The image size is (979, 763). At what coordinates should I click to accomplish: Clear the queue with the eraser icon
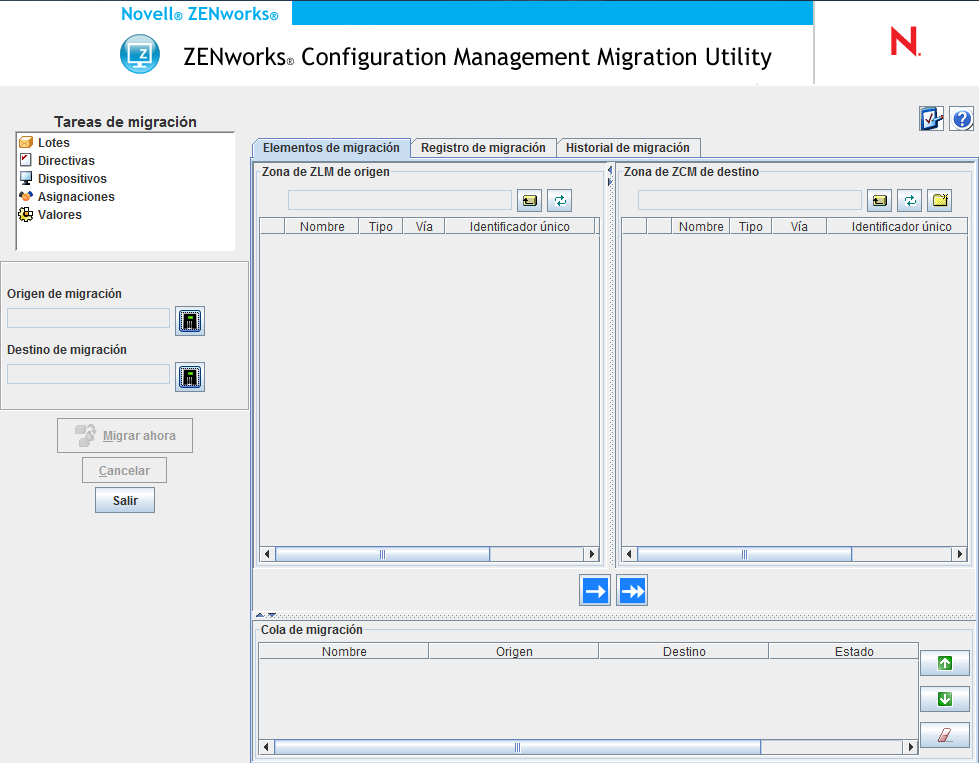944,735
